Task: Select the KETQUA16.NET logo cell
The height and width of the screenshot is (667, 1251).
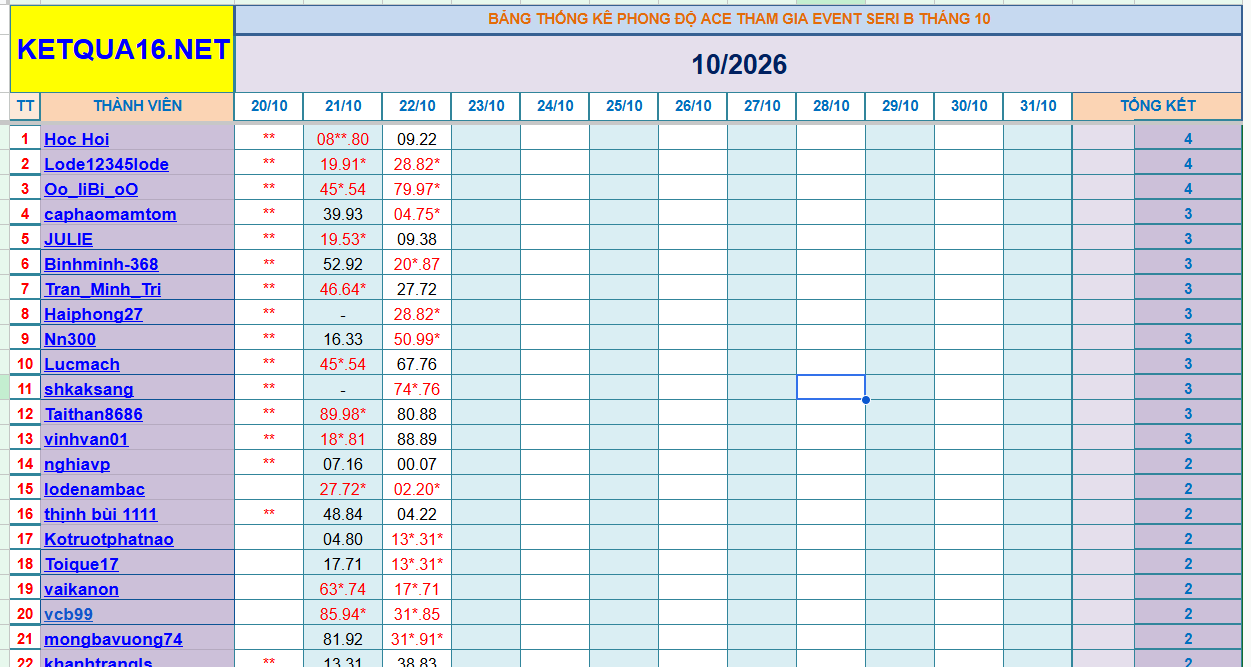Action: pos(123,49)
